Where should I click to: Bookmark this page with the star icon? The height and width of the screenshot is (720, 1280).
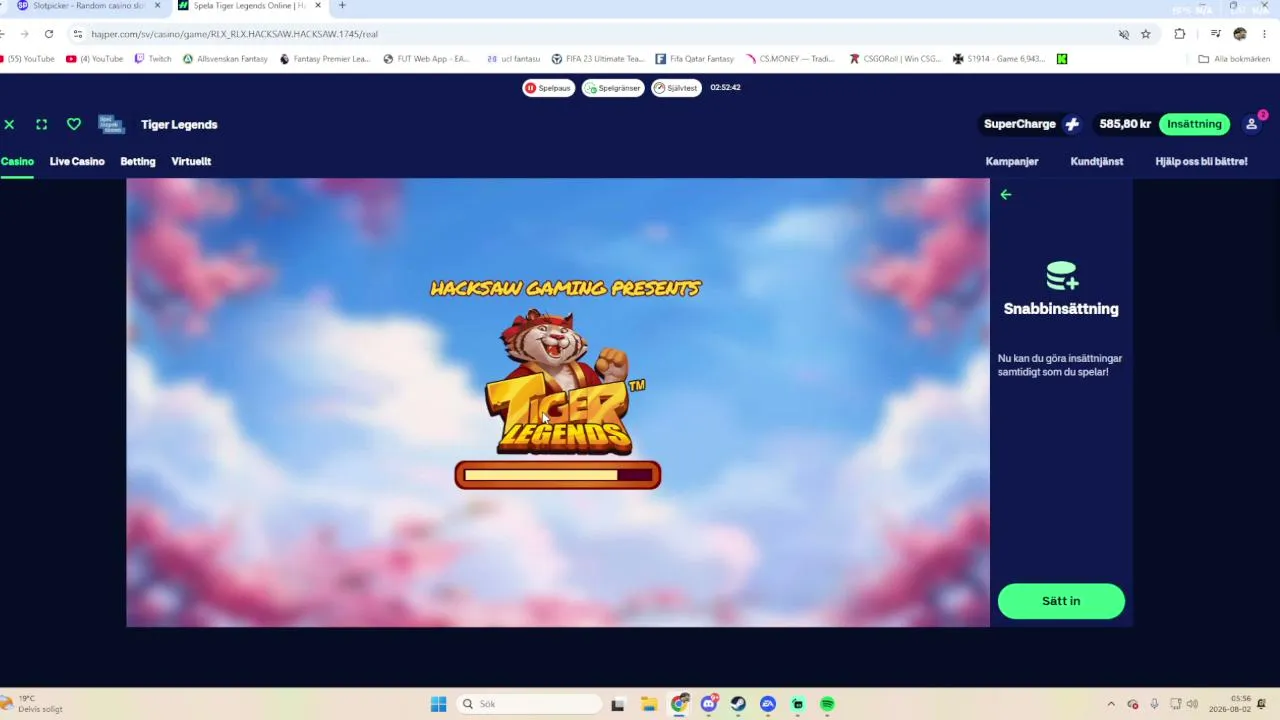[x=1146, y=34]
